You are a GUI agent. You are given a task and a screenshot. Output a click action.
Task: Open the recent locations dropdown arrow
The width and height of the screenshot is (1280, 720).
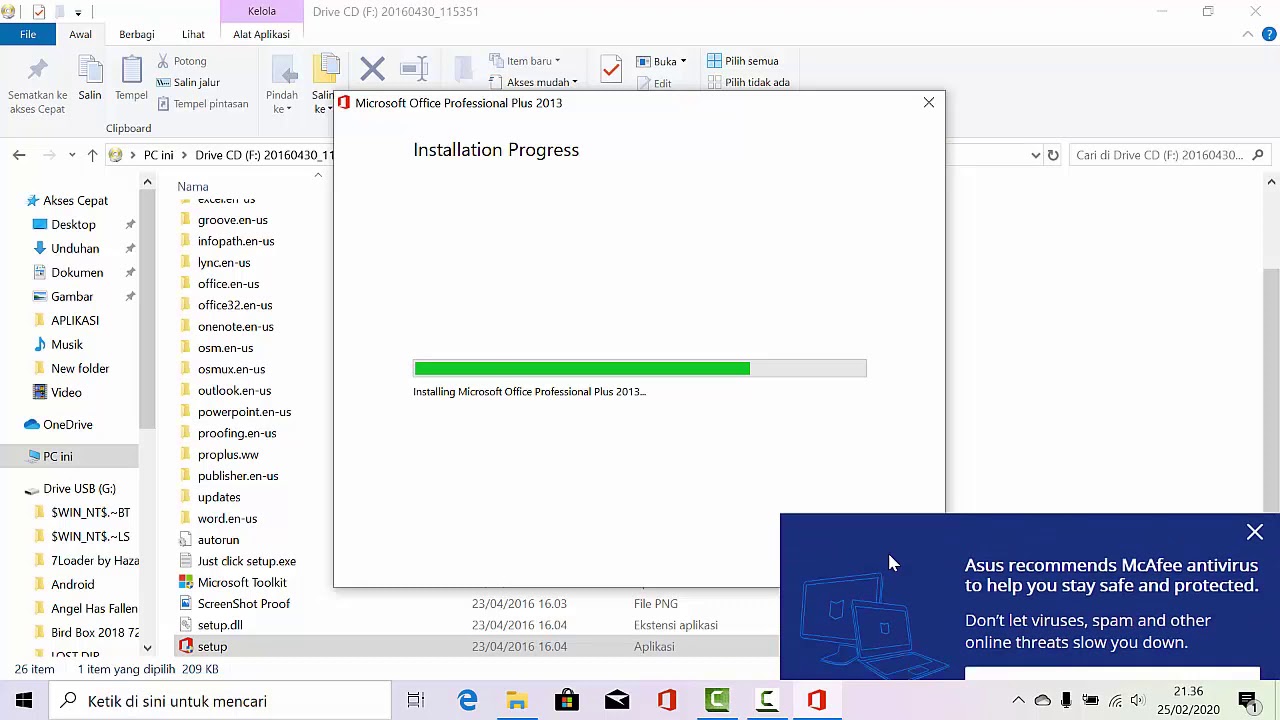[72, 155]
